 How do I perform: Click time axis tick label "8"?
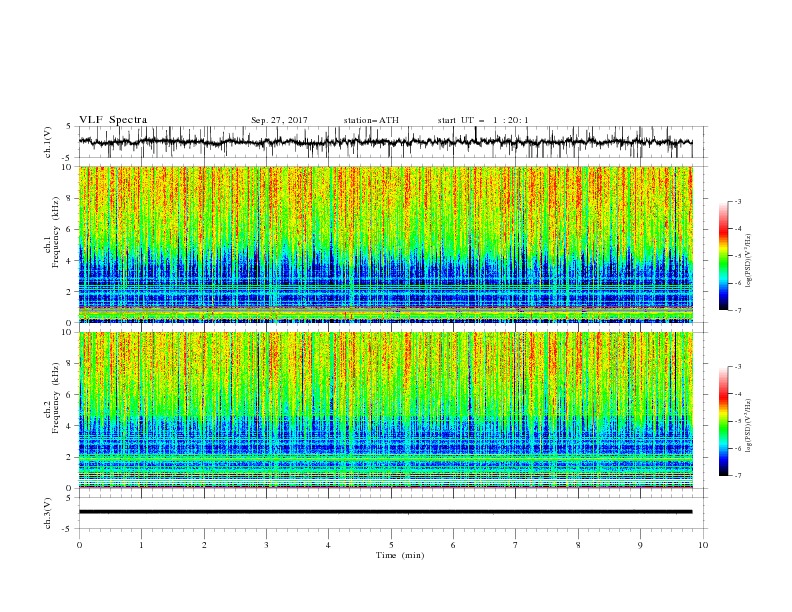click(x=578, y=545)
